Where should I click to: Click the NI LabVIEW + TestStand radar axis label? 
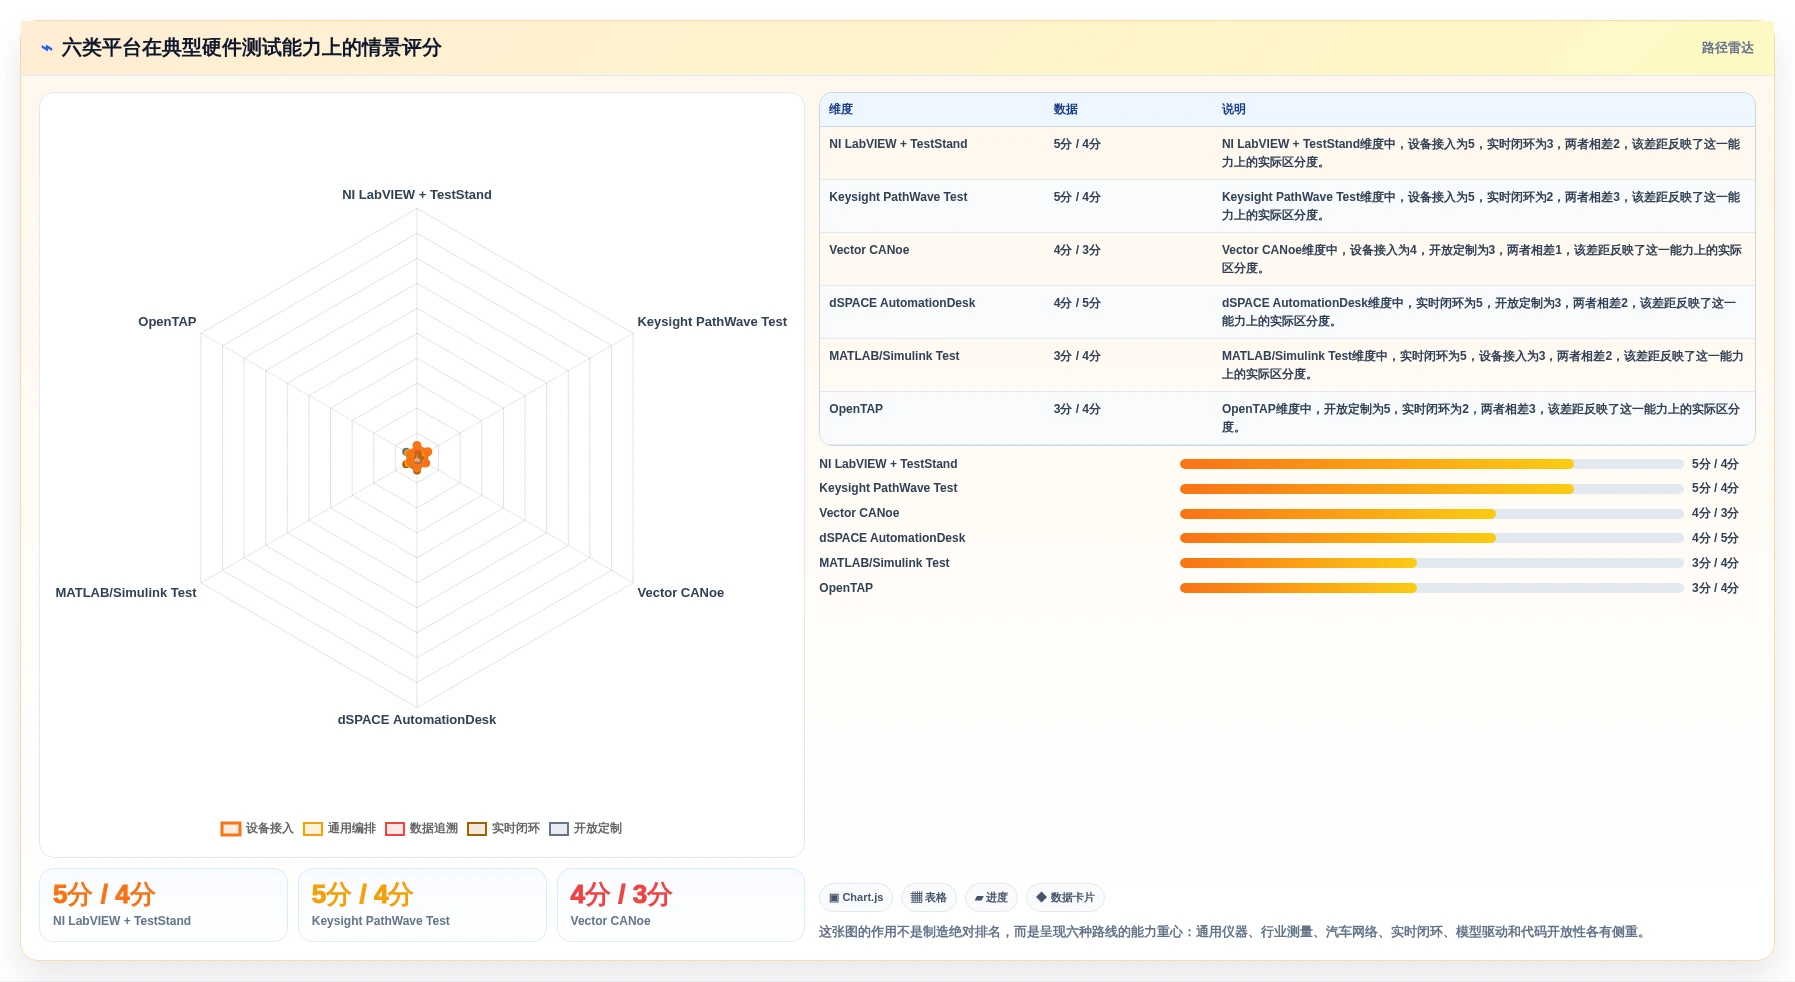[417, 195]
